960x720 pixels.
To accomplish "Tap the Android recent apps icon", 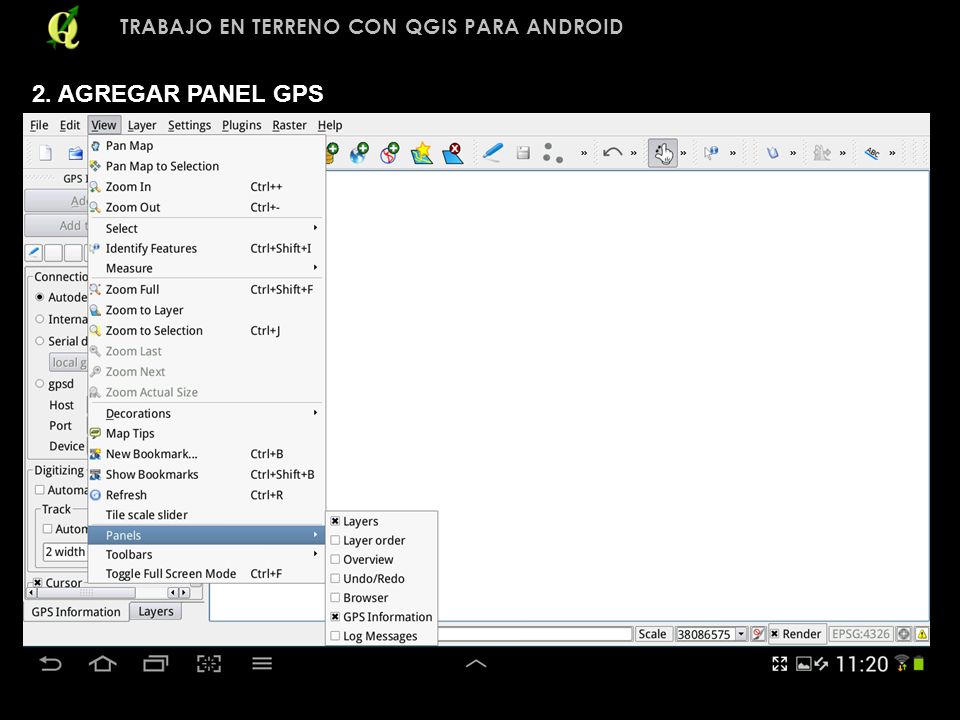I will [156, 663].
